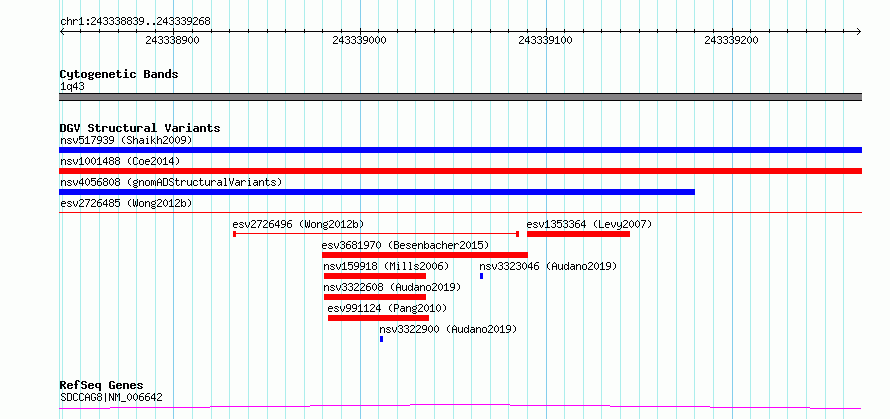Click the nsv3323046 (Audano2019) label
The image size is (890, 419).
(x=548, y=266)
